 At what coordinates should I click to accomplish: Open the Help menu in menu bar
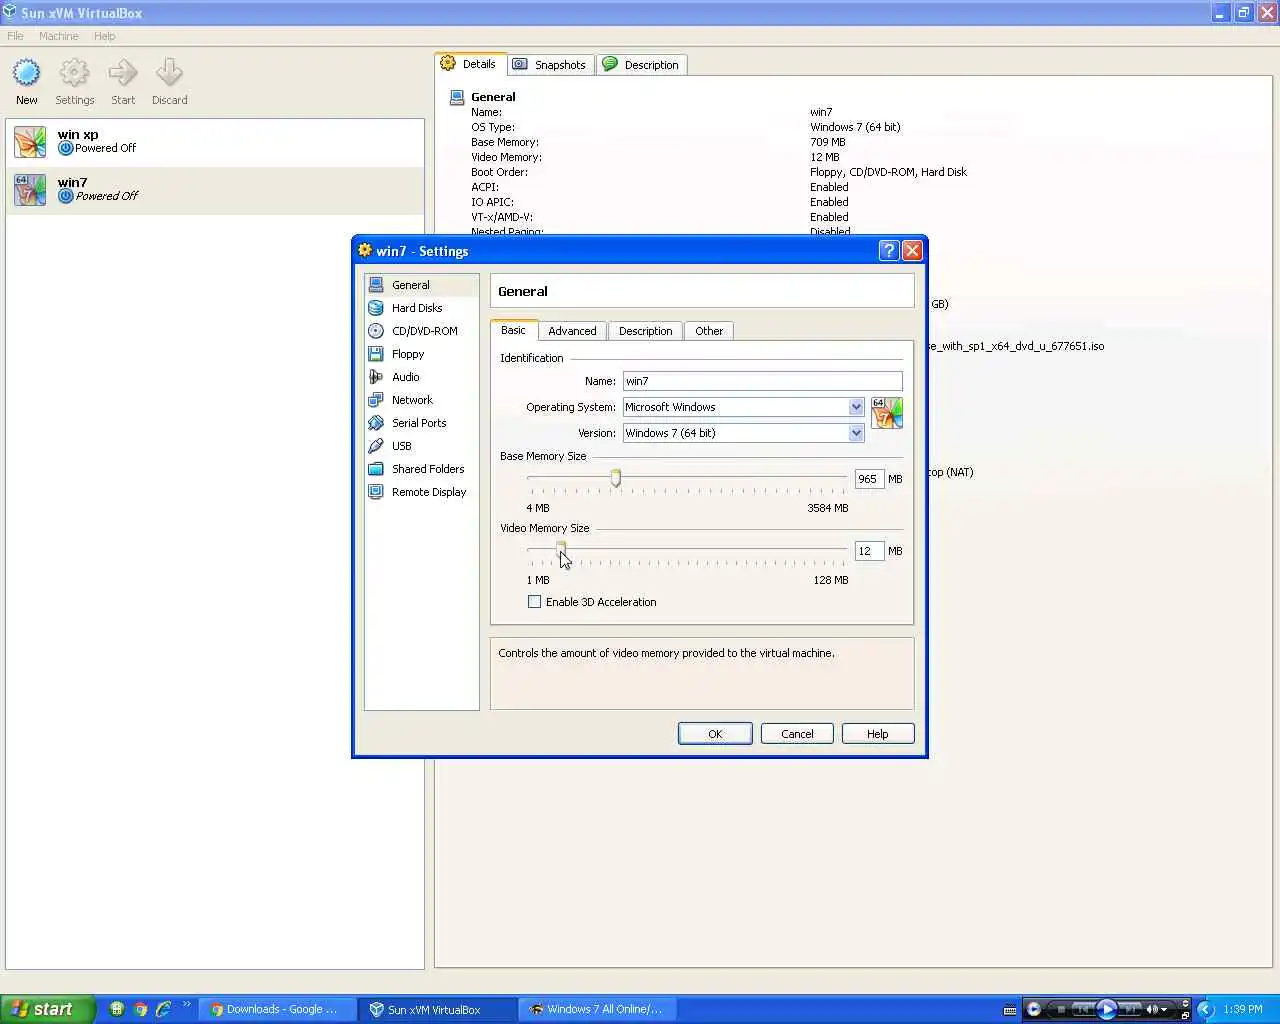pos(104,36)
